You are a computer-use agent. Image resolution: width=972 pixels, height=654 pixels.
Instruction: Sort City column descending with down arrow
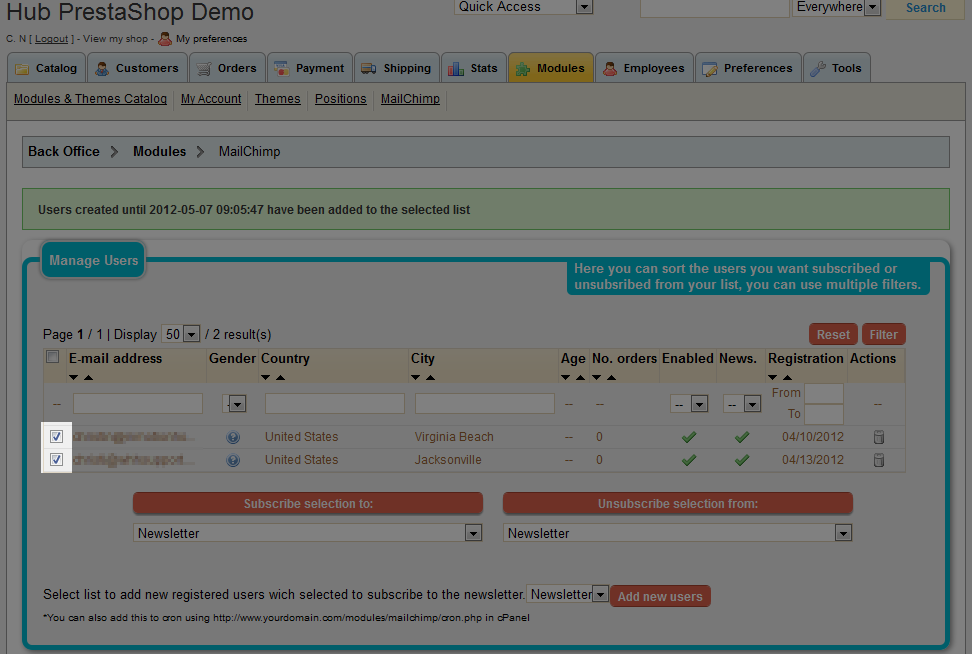point(416,377)
